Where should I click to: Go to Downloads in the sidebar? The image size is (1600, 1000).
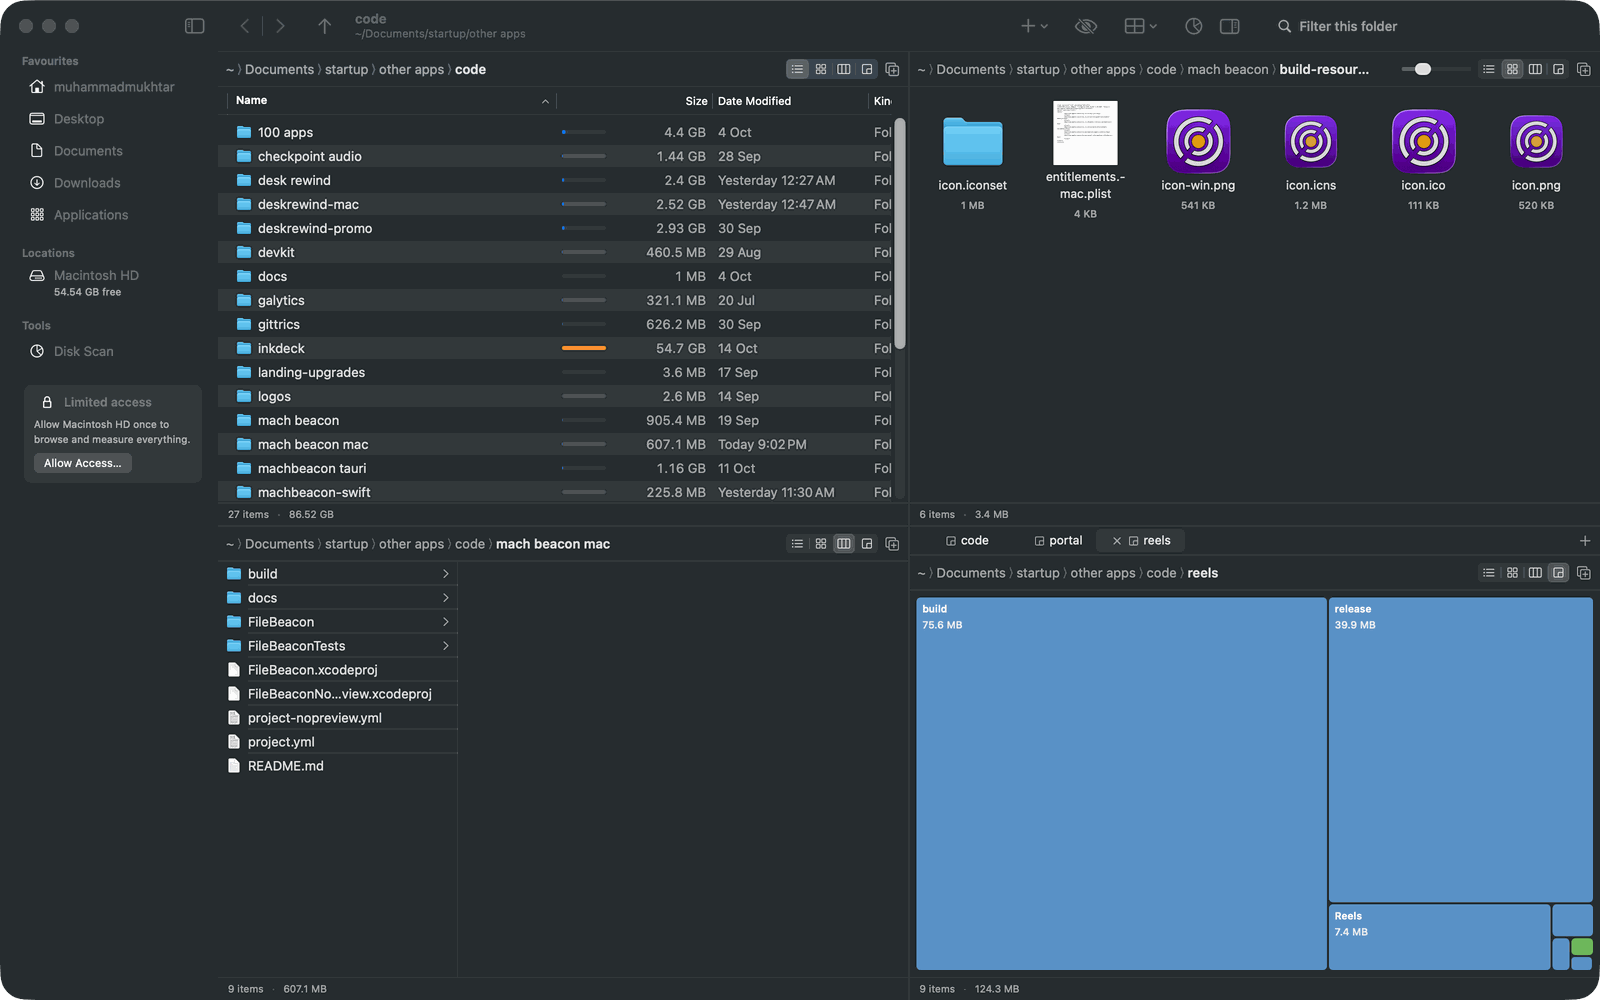87,183
